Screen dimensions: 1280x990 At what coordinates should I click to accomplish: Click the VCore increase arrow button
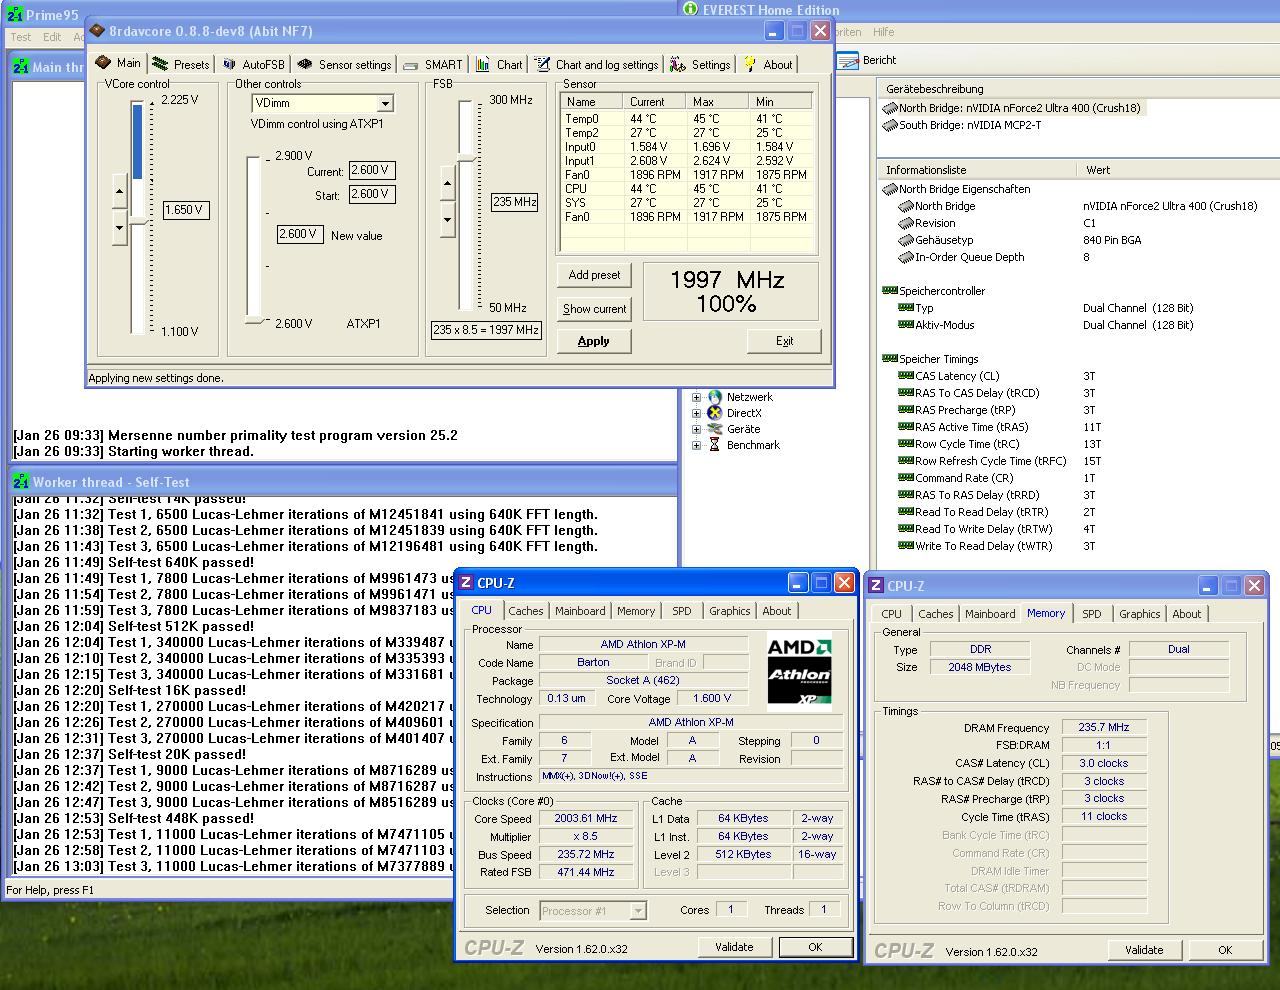(119, 190)
